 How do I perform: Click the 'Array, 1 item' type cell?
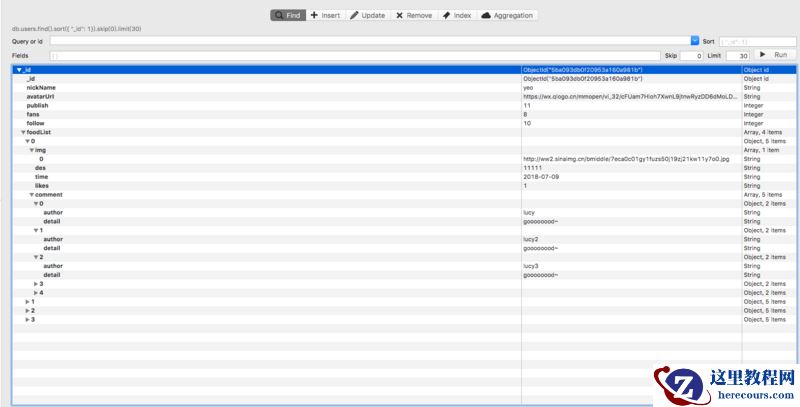tap(761, 150)
